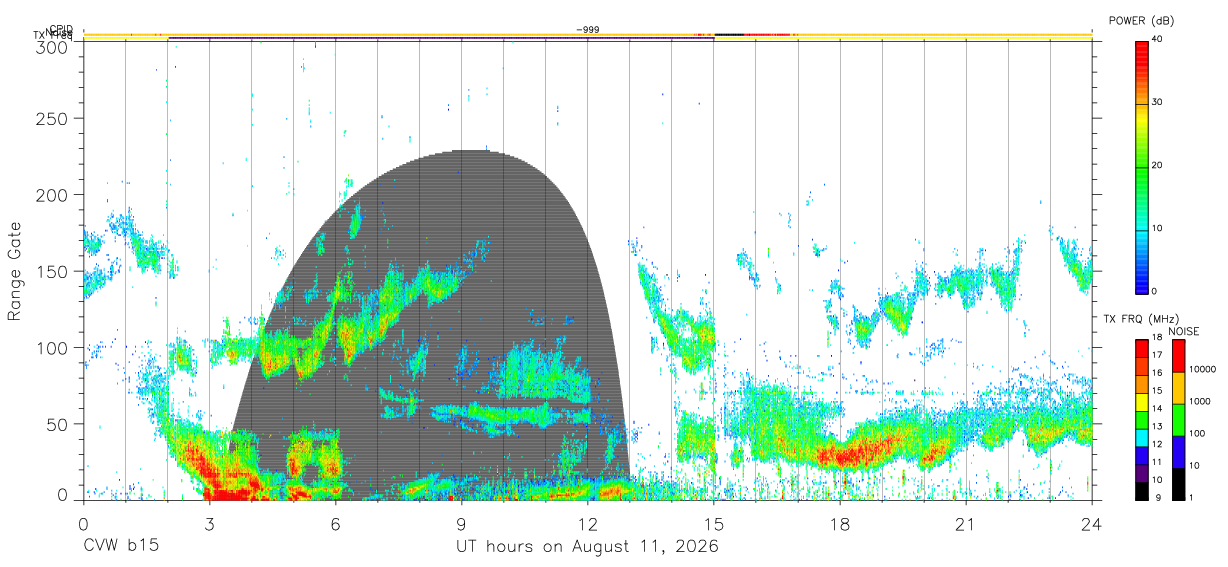Click the 30 tick on the power scale
Viewport: 1228px width, 567px height.
tap(1157, 103)
